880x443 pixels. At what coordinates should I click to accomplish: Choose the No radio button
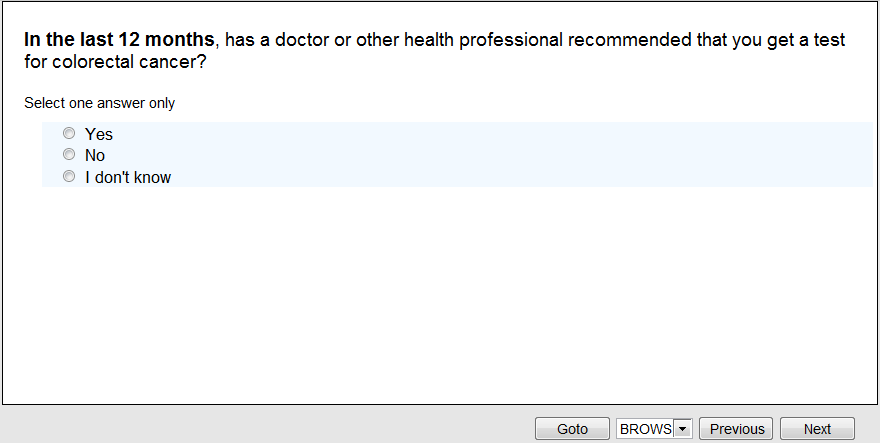(x=69, y=155)
